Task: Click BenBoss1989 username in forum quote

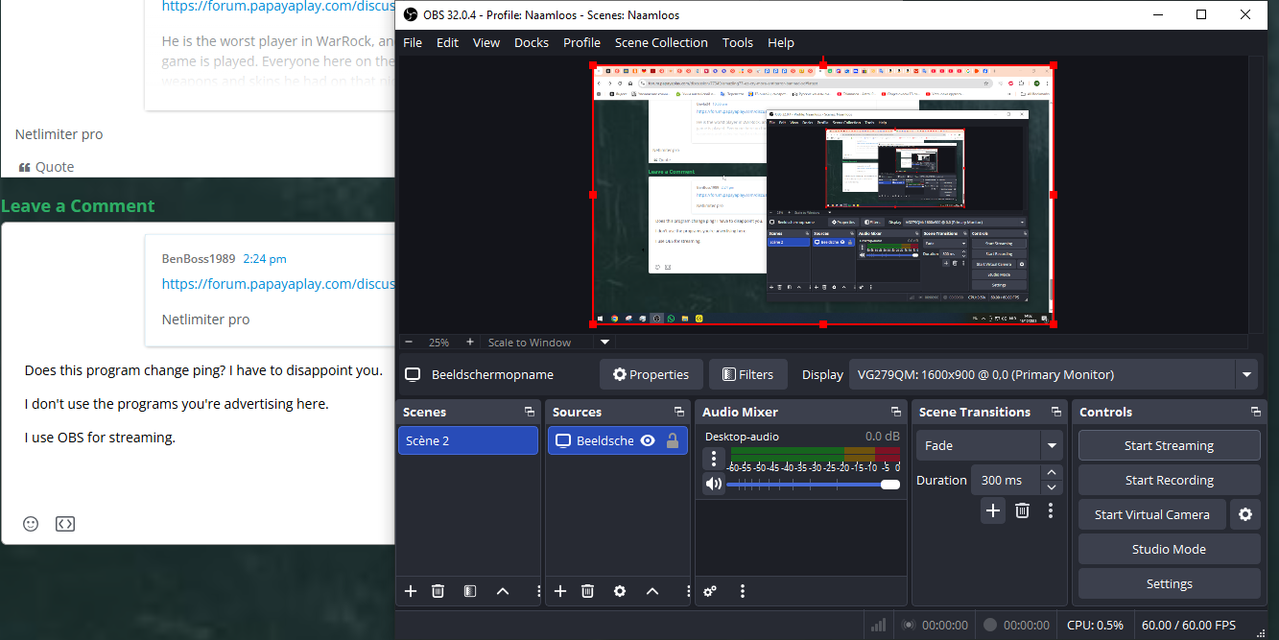Action: [x=198, y=259]
